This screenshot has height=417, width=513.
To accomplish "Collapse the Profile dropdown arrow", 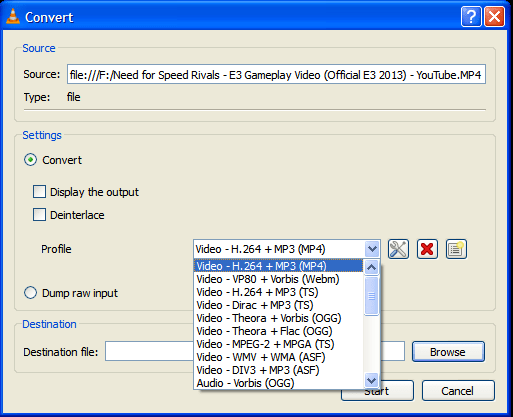I will pyautogui.click(x=372, y=249).
